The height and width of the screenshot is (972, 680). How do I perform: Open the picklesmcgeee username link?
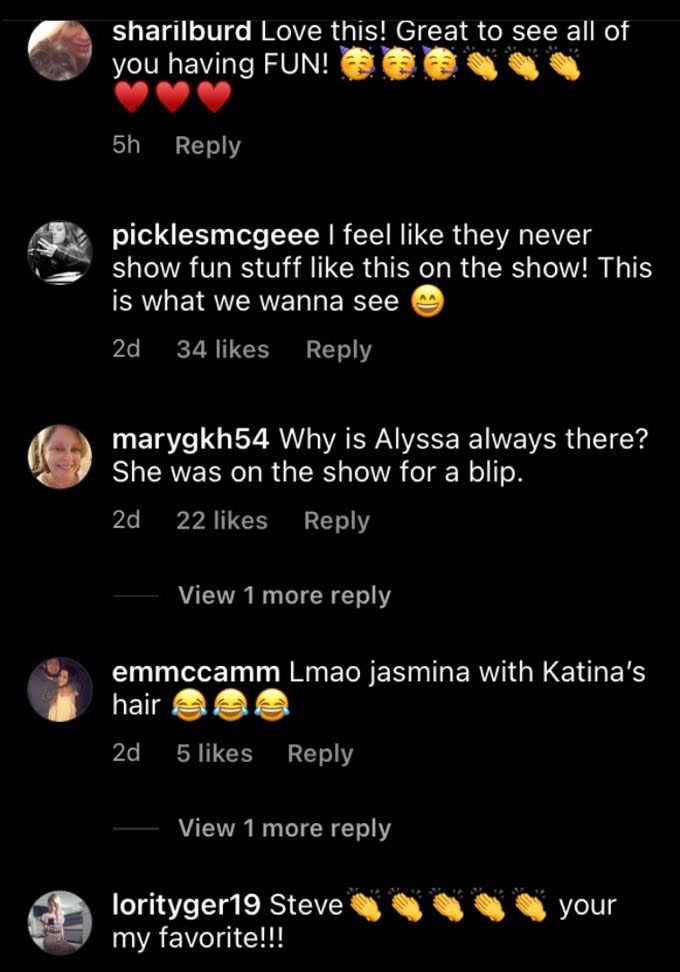point(216,236)
